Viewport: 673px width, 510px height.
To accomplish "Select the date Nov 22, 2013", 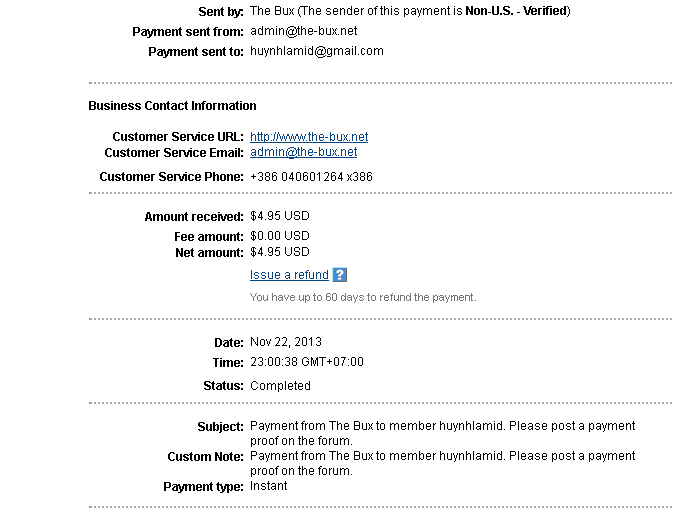I will pos(286,342).
